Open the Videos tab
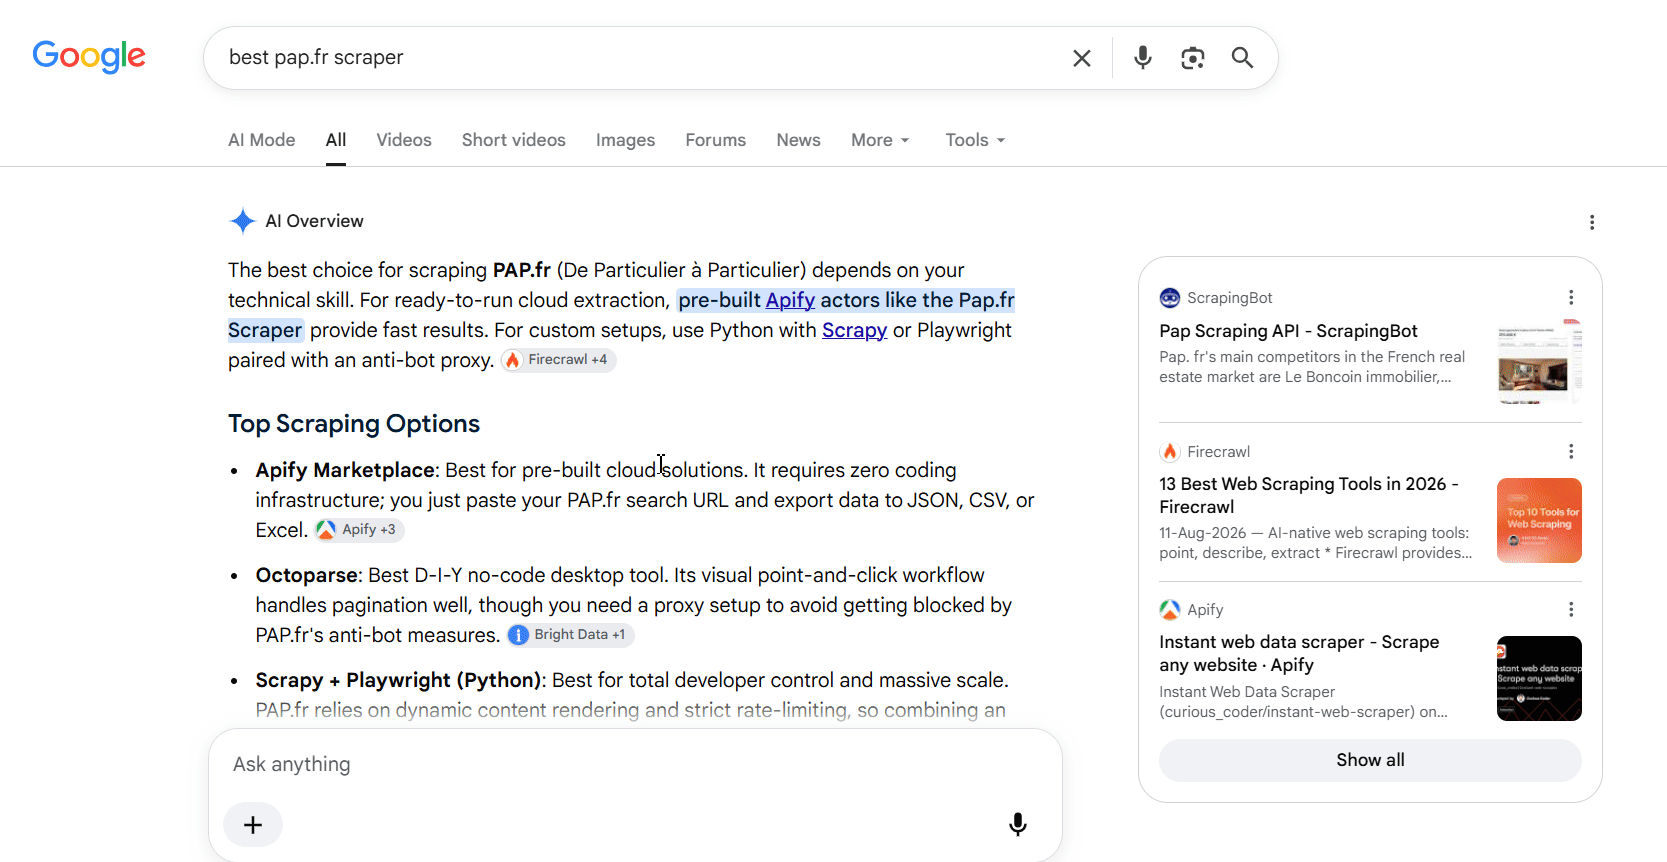The width and height of the screenshot is (1667, 862). 404,140
